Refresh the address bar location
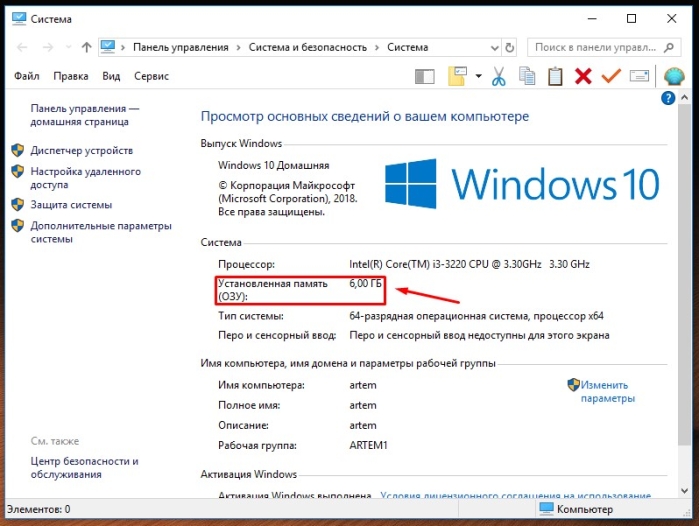Image resolution: width=699 pixels, height=526 pixels. (510, 47)
